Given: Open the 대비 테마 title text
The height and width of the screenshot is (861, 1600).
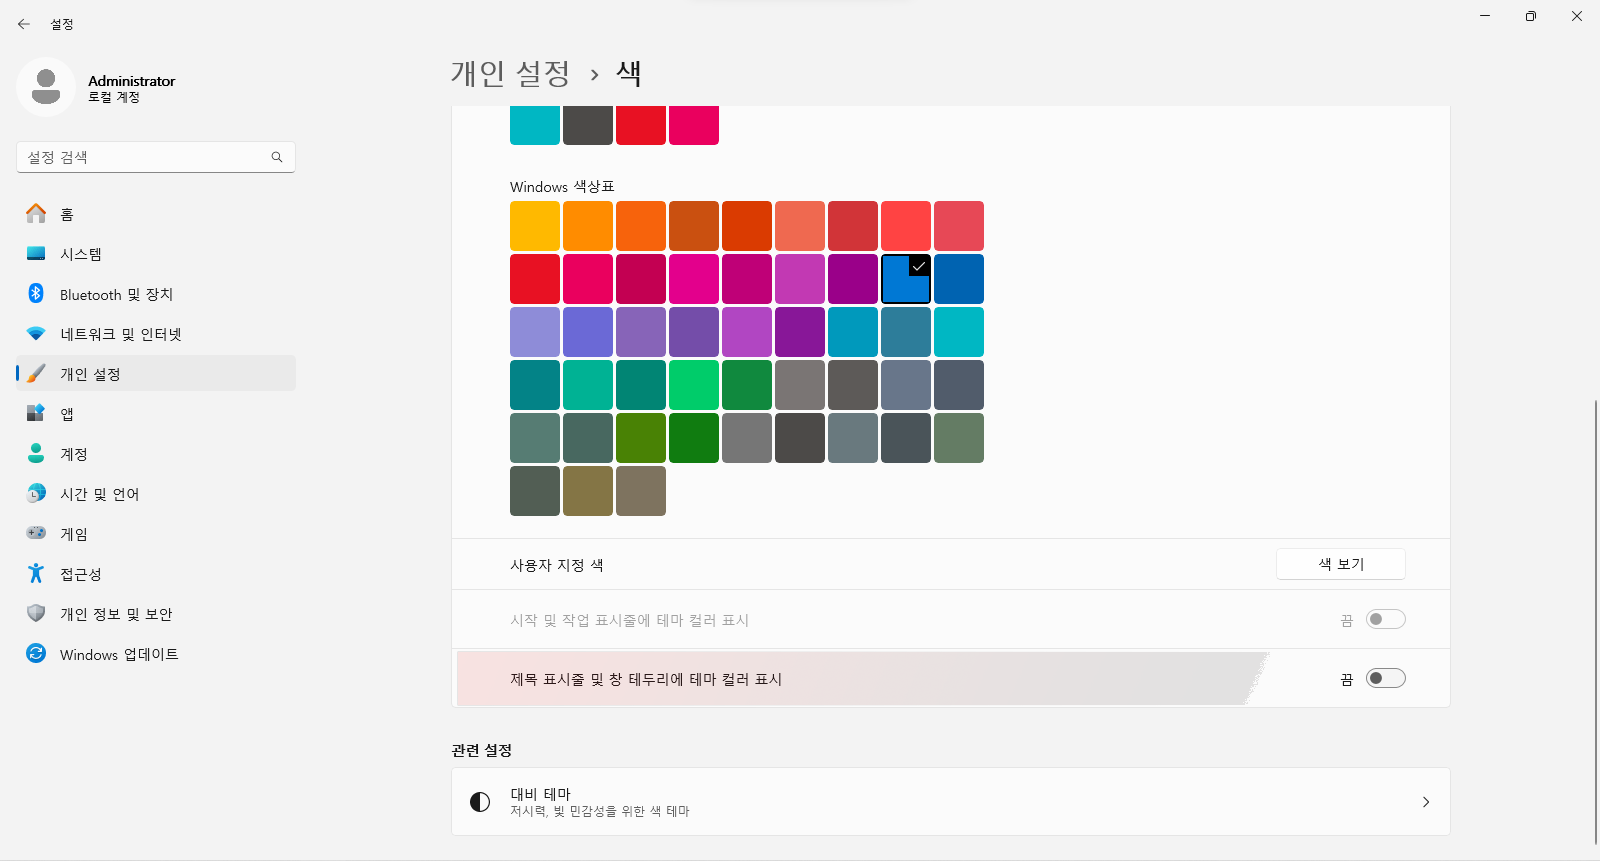Looking at the screenshot, I should [540, 794].
